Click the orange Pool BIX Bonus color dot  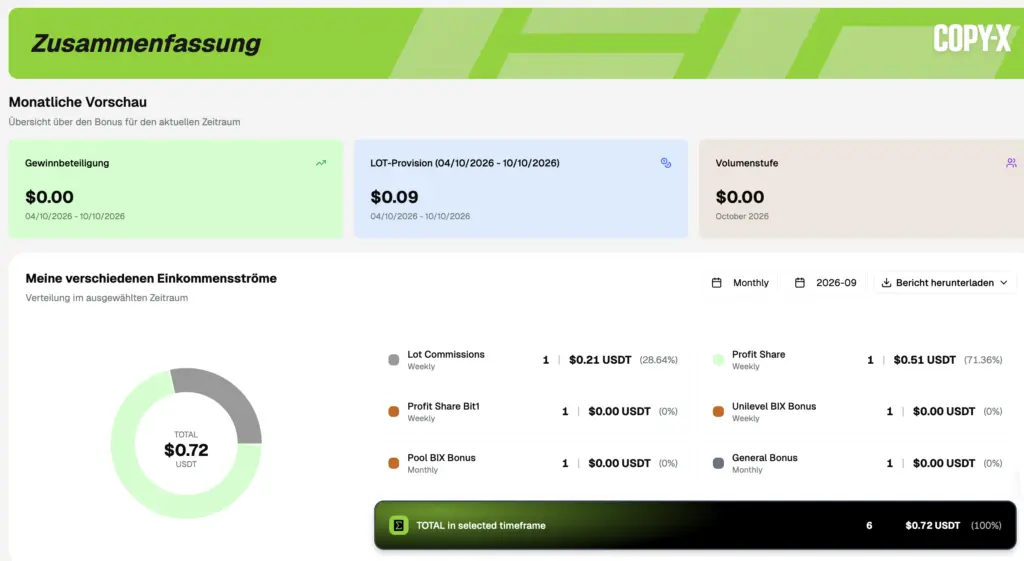(393, 463)
